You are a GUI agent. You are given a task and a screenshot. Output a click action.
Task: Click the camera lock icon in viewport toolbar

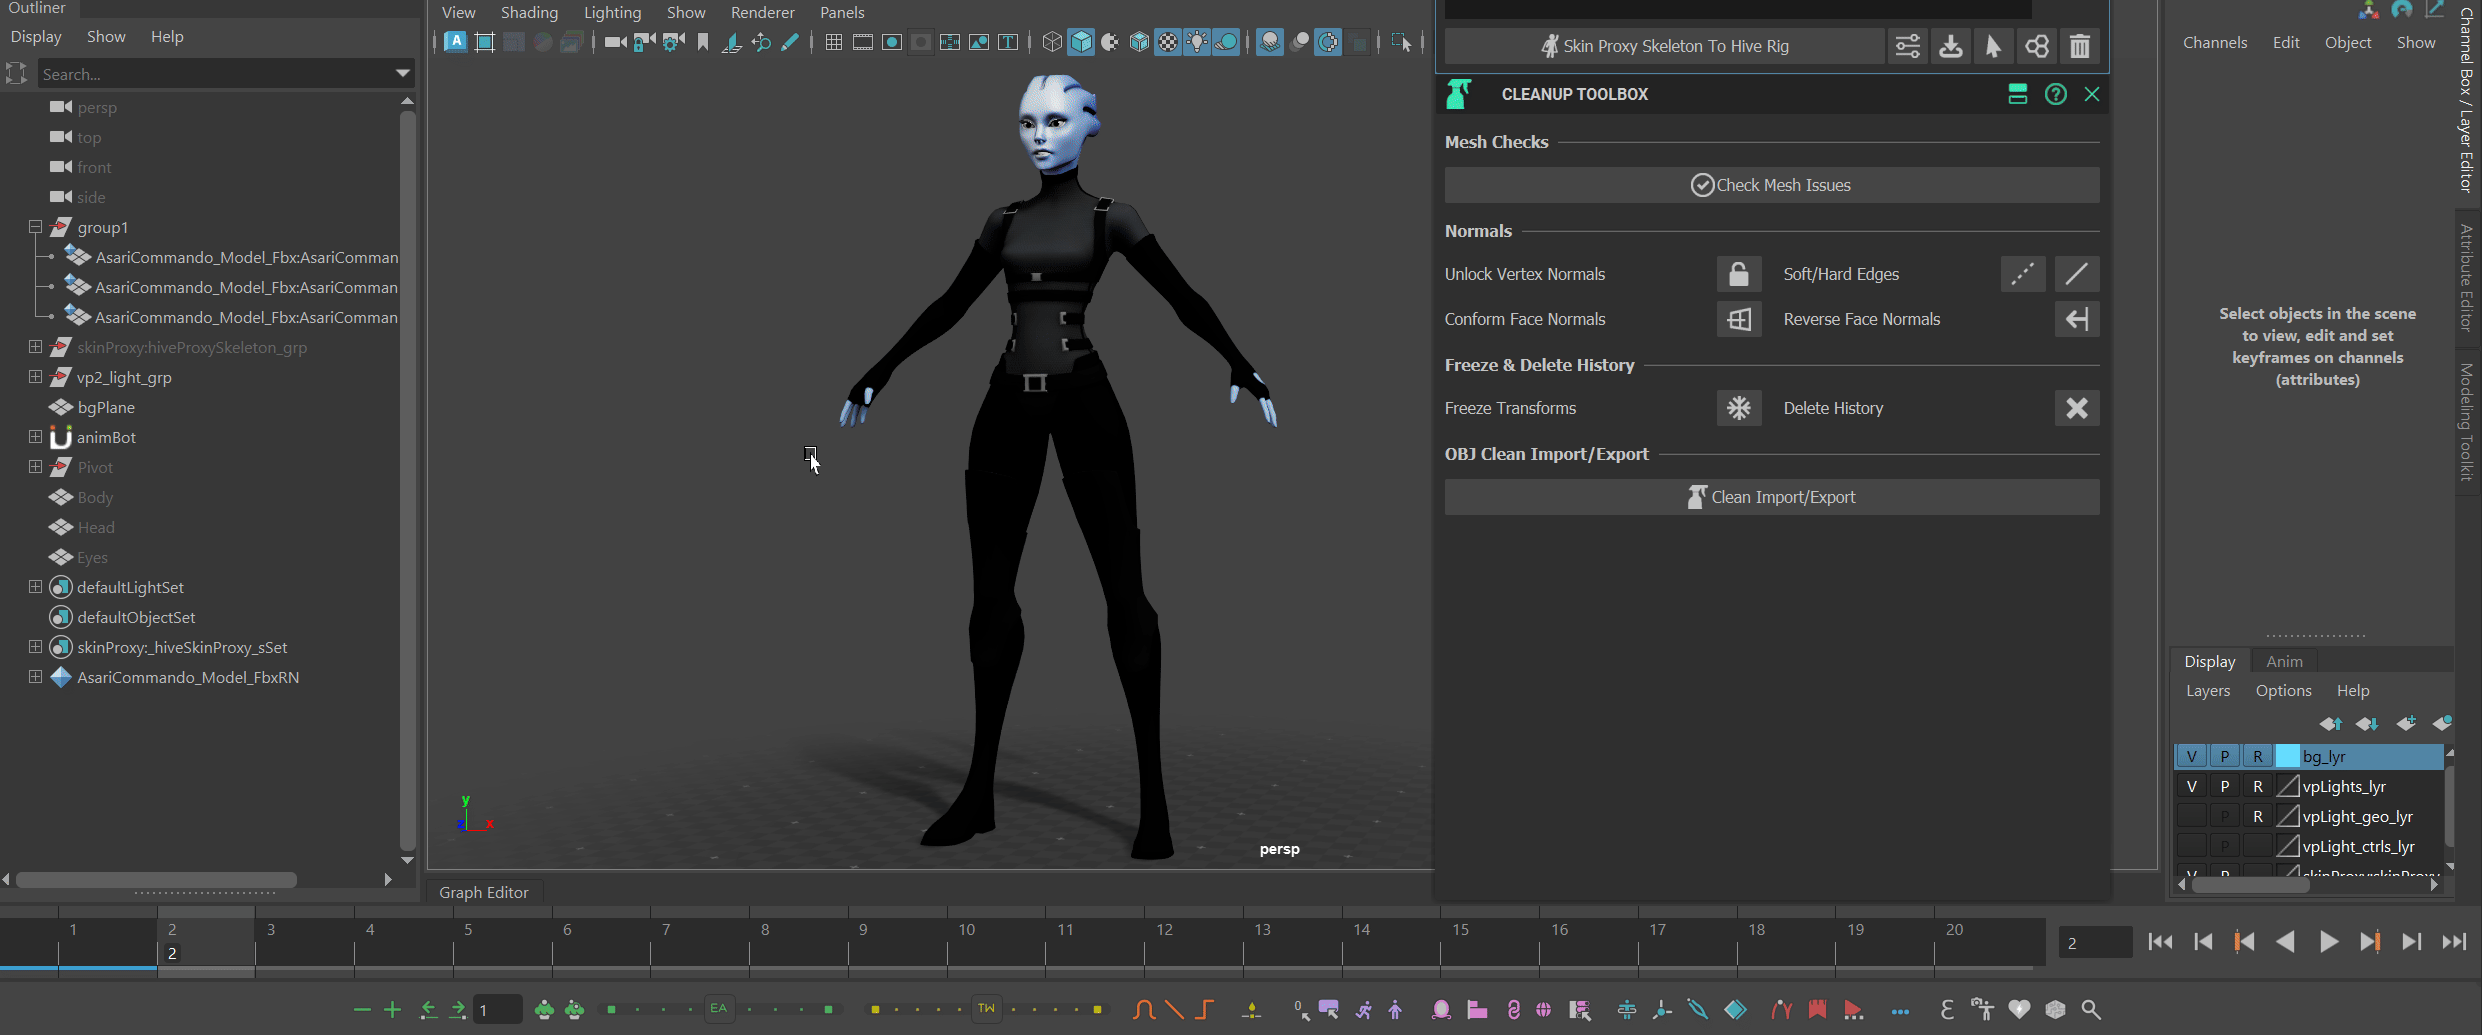pos(645,42)
